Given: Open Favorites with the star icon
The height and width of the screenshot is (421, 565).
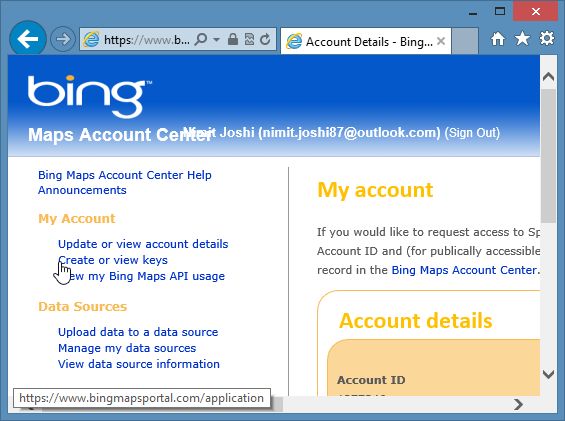Looking at the screenshot, I should tap(522, 39).
